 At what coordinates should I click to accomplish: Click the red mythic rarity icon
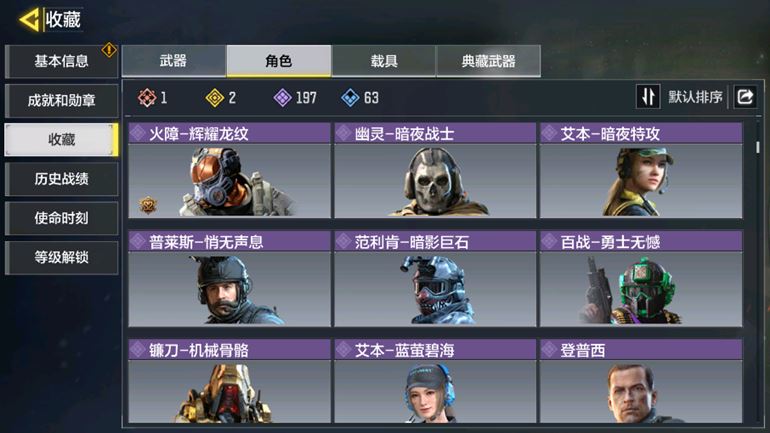pos(147,98)
